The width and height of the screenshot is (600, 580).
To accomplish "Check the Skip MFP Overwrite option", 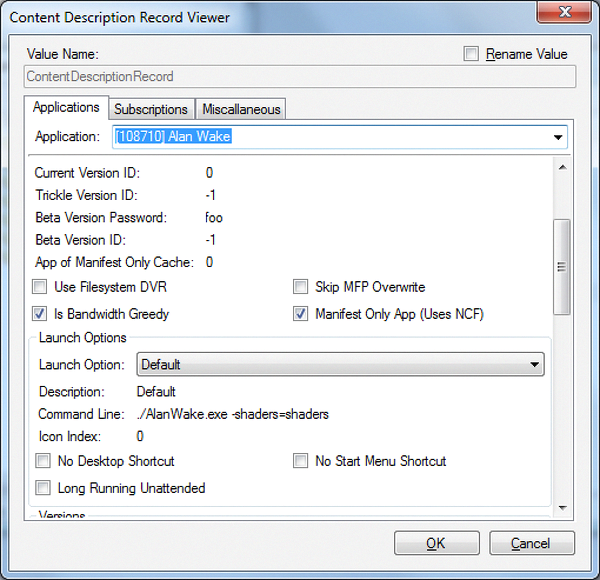I will pos(301,287).
